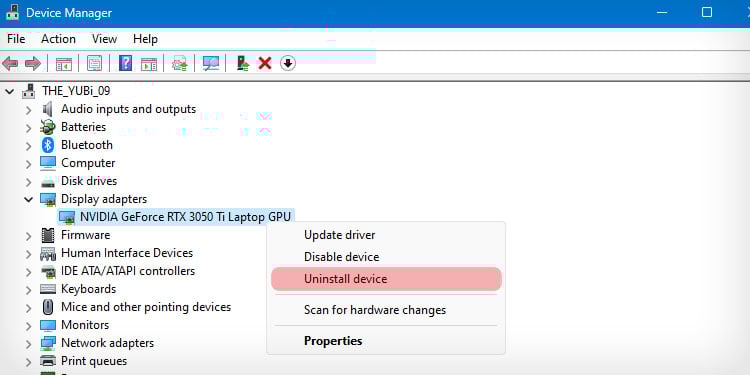Click the Firmware chip icon
The width and height of the screenshot is (750, 375).
47,235
